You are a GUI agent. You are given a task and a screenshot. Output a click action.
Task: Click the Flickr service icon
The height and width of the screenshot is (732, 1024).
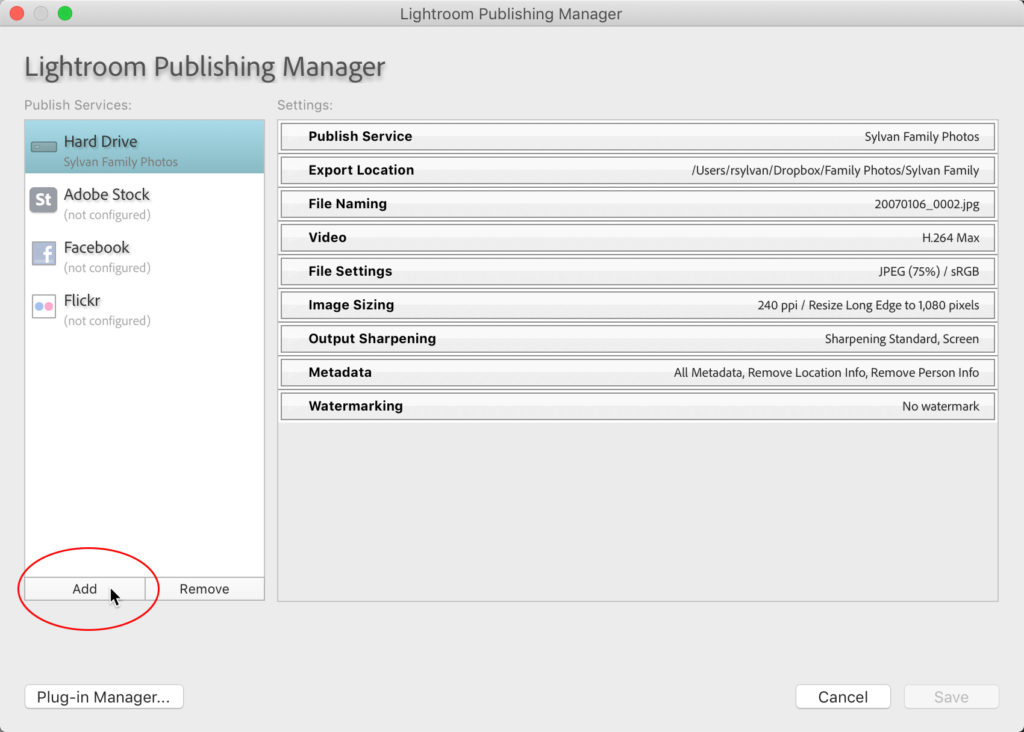(x=42, y=307)
